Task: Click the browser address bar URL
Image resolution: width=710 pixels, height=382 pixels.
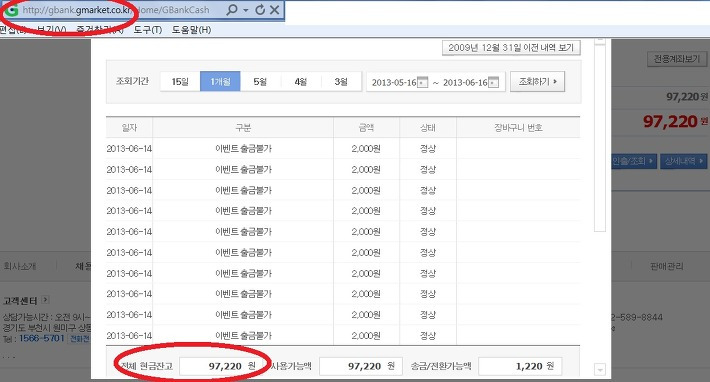Action: 115,10
